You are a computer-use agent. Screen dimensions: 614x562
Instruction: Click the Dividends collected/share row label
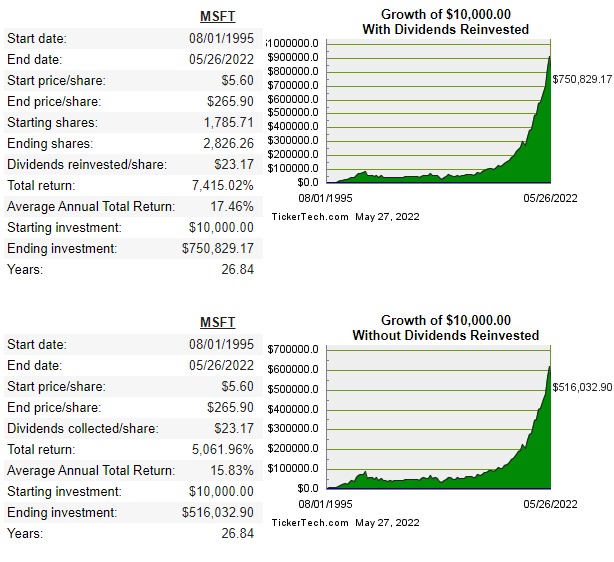coord(82,429)
